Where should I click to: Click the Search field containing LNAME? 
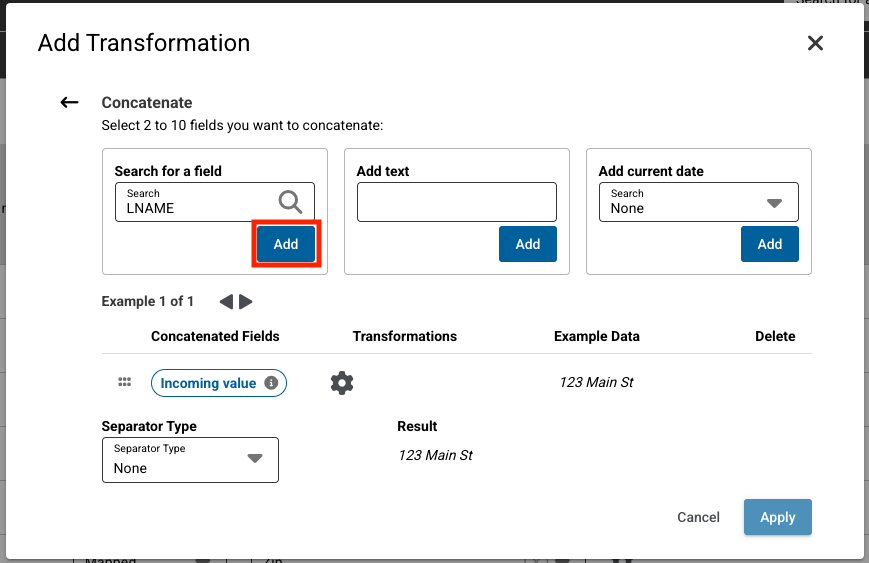point(215,202)
